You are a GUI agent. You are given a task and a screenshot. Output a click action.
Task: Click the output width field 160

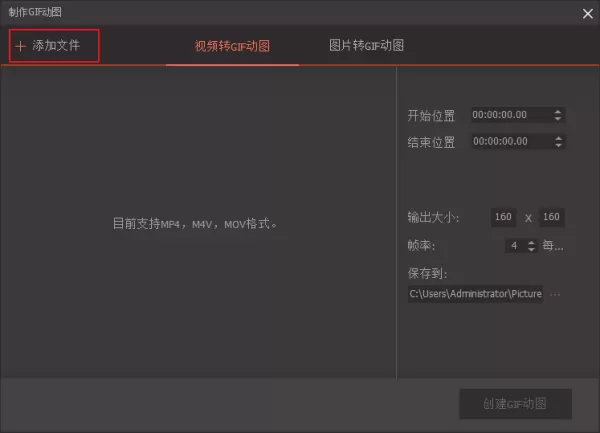tap(503, 217)
